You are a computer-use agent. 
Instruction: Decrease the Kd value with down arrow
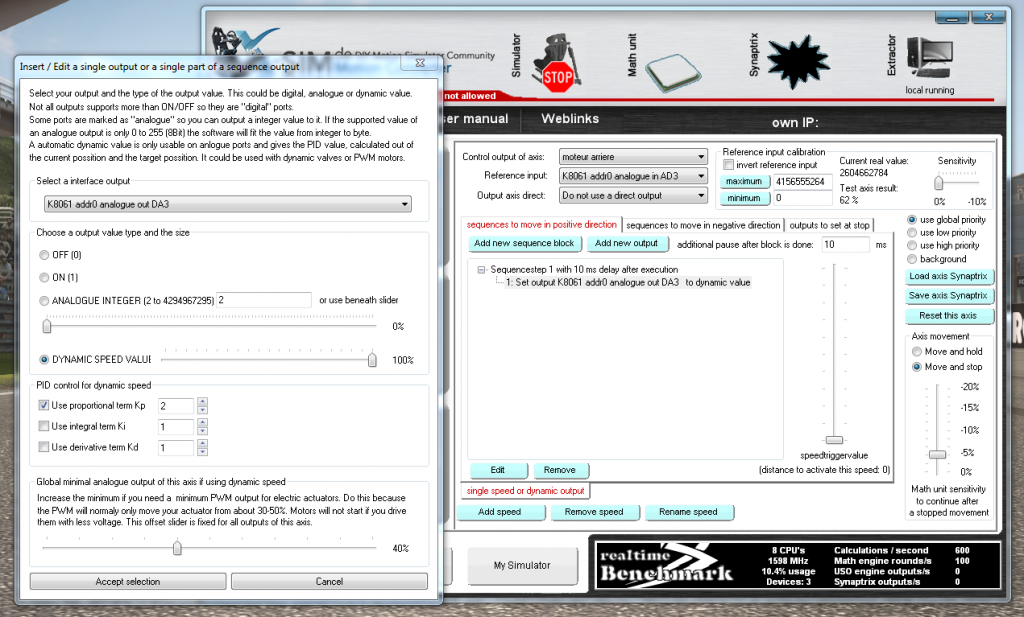tap(202, 452)
